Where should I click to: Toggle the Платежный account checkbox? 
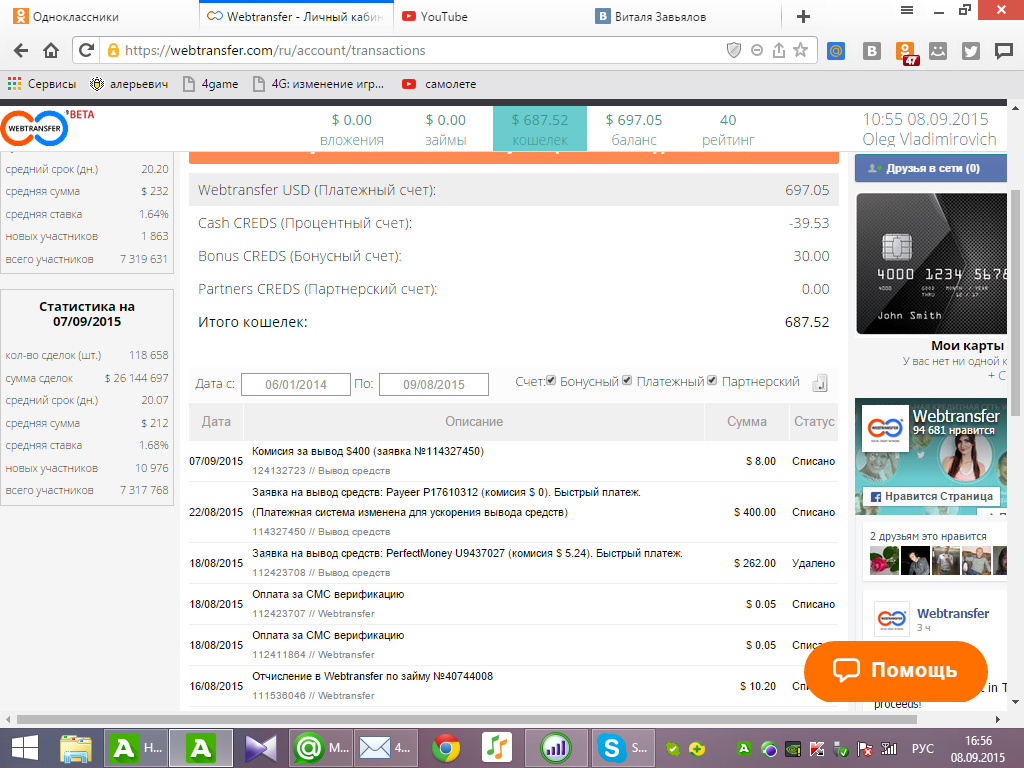click(627, 381)
